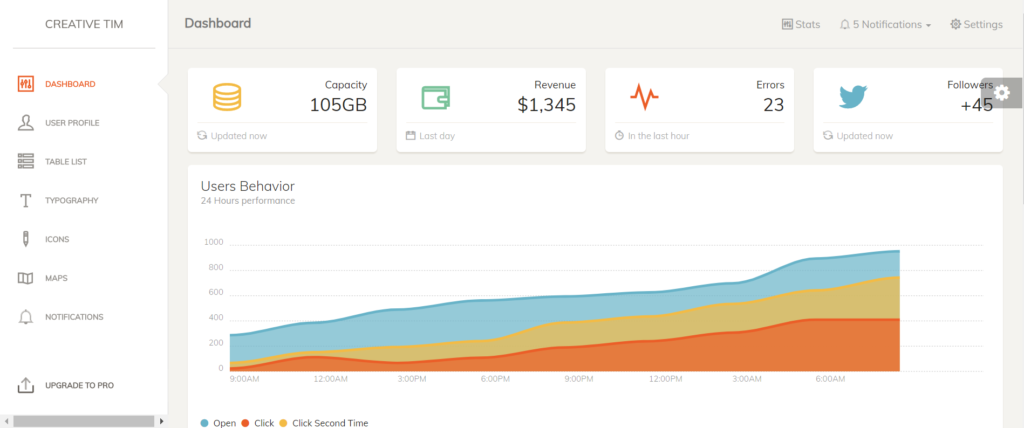Image resolution: width=1024 pixels, height=428 pixels.
Task: Click the 3:00PM axis label
Action: (x=411, y=379)
